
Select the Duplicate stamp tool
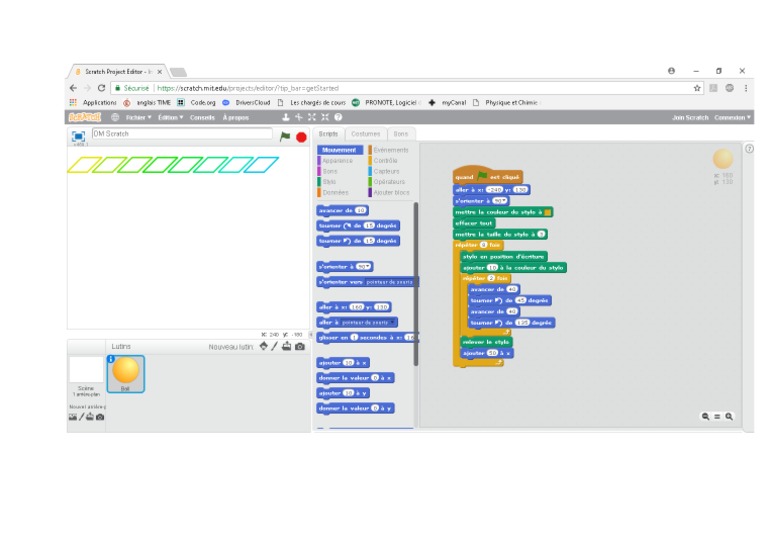286,117
